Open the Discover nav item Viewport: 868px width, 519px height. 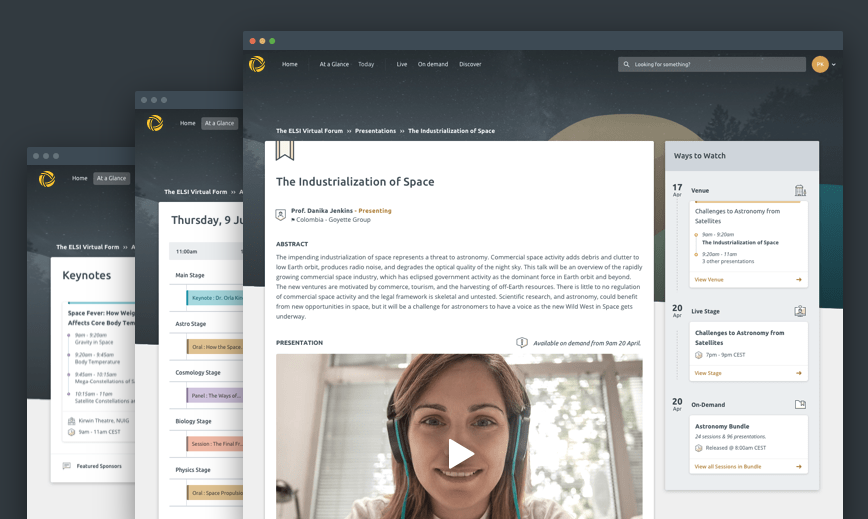tap(470, 64)
